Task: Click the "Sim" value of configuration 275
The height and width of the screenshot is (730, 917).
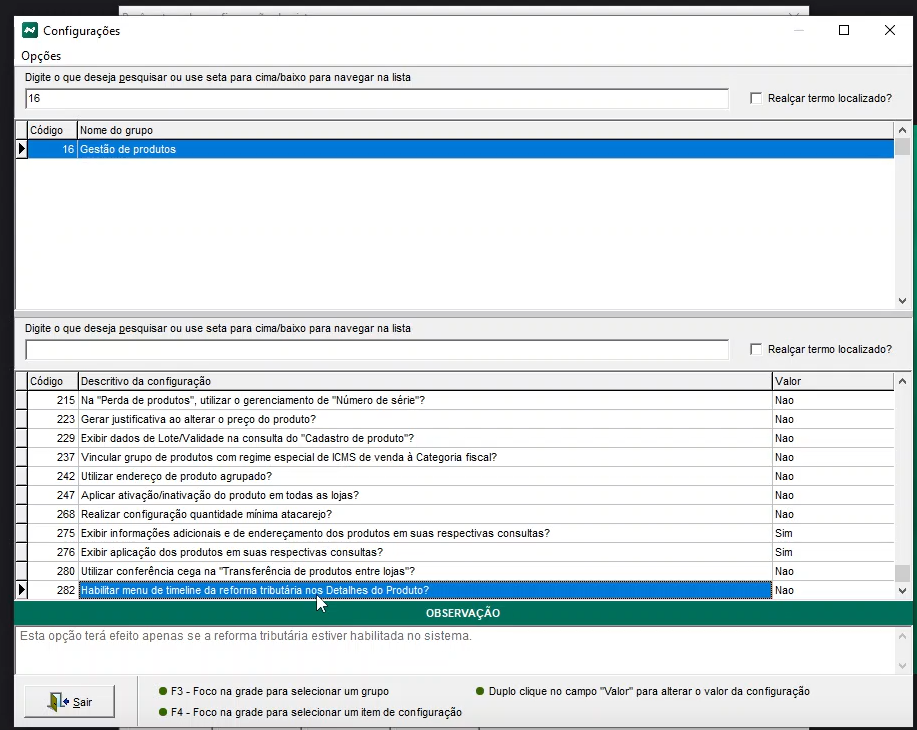Action: point(830,534)
